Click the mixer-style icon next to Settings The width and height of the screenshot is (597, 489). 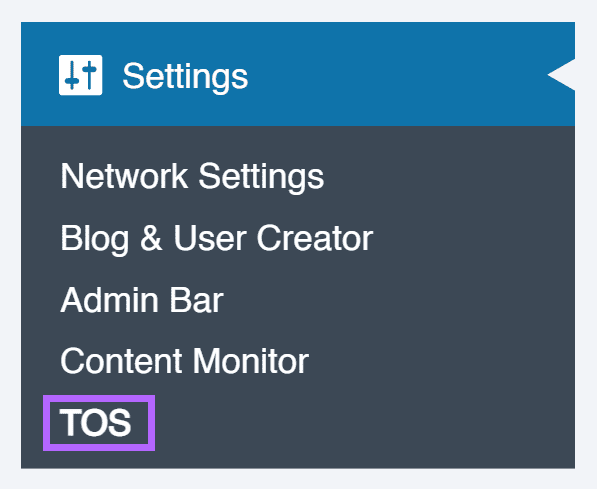click(80, 75)
